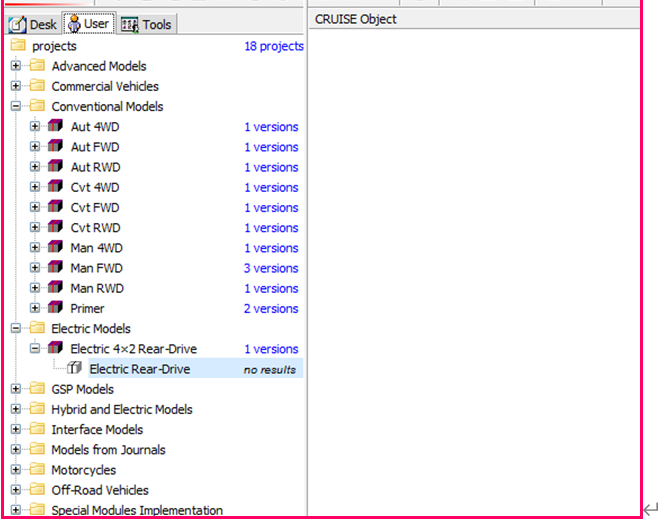The image size is (659, 521).
Task: Click the Man 4WD project cube icon
Action: (x=55, y=246)
